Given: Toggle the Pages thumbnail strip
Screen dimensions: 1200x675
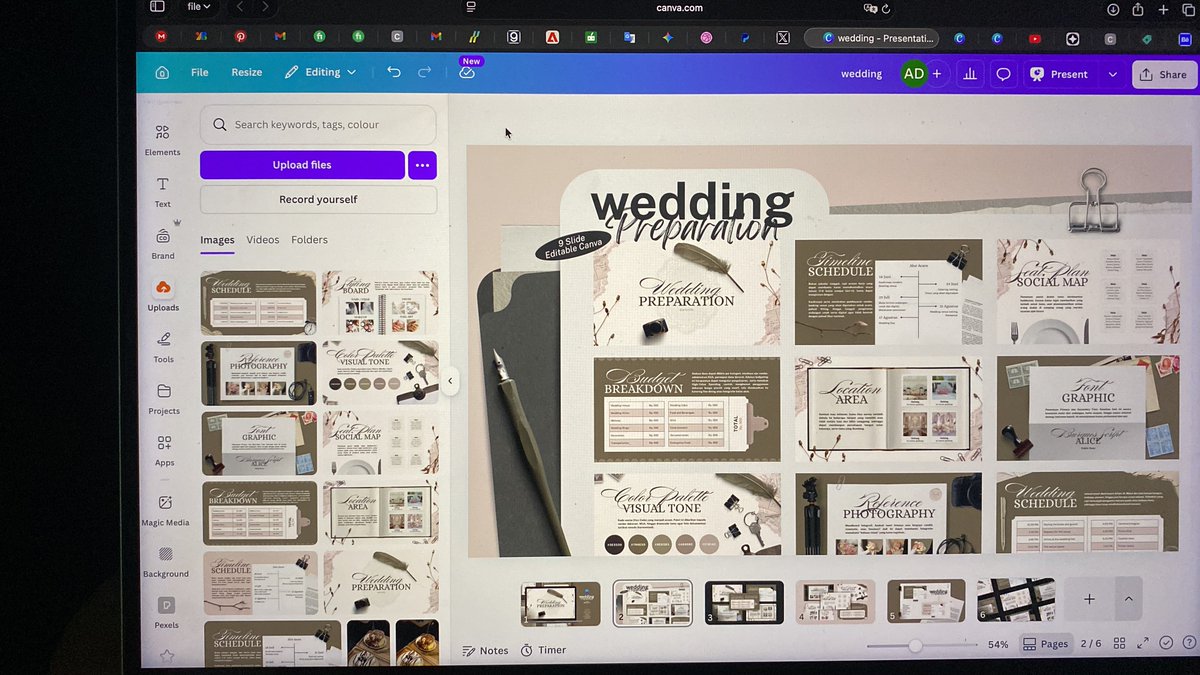Looking at the screenshot, I should coord(1046,644).
